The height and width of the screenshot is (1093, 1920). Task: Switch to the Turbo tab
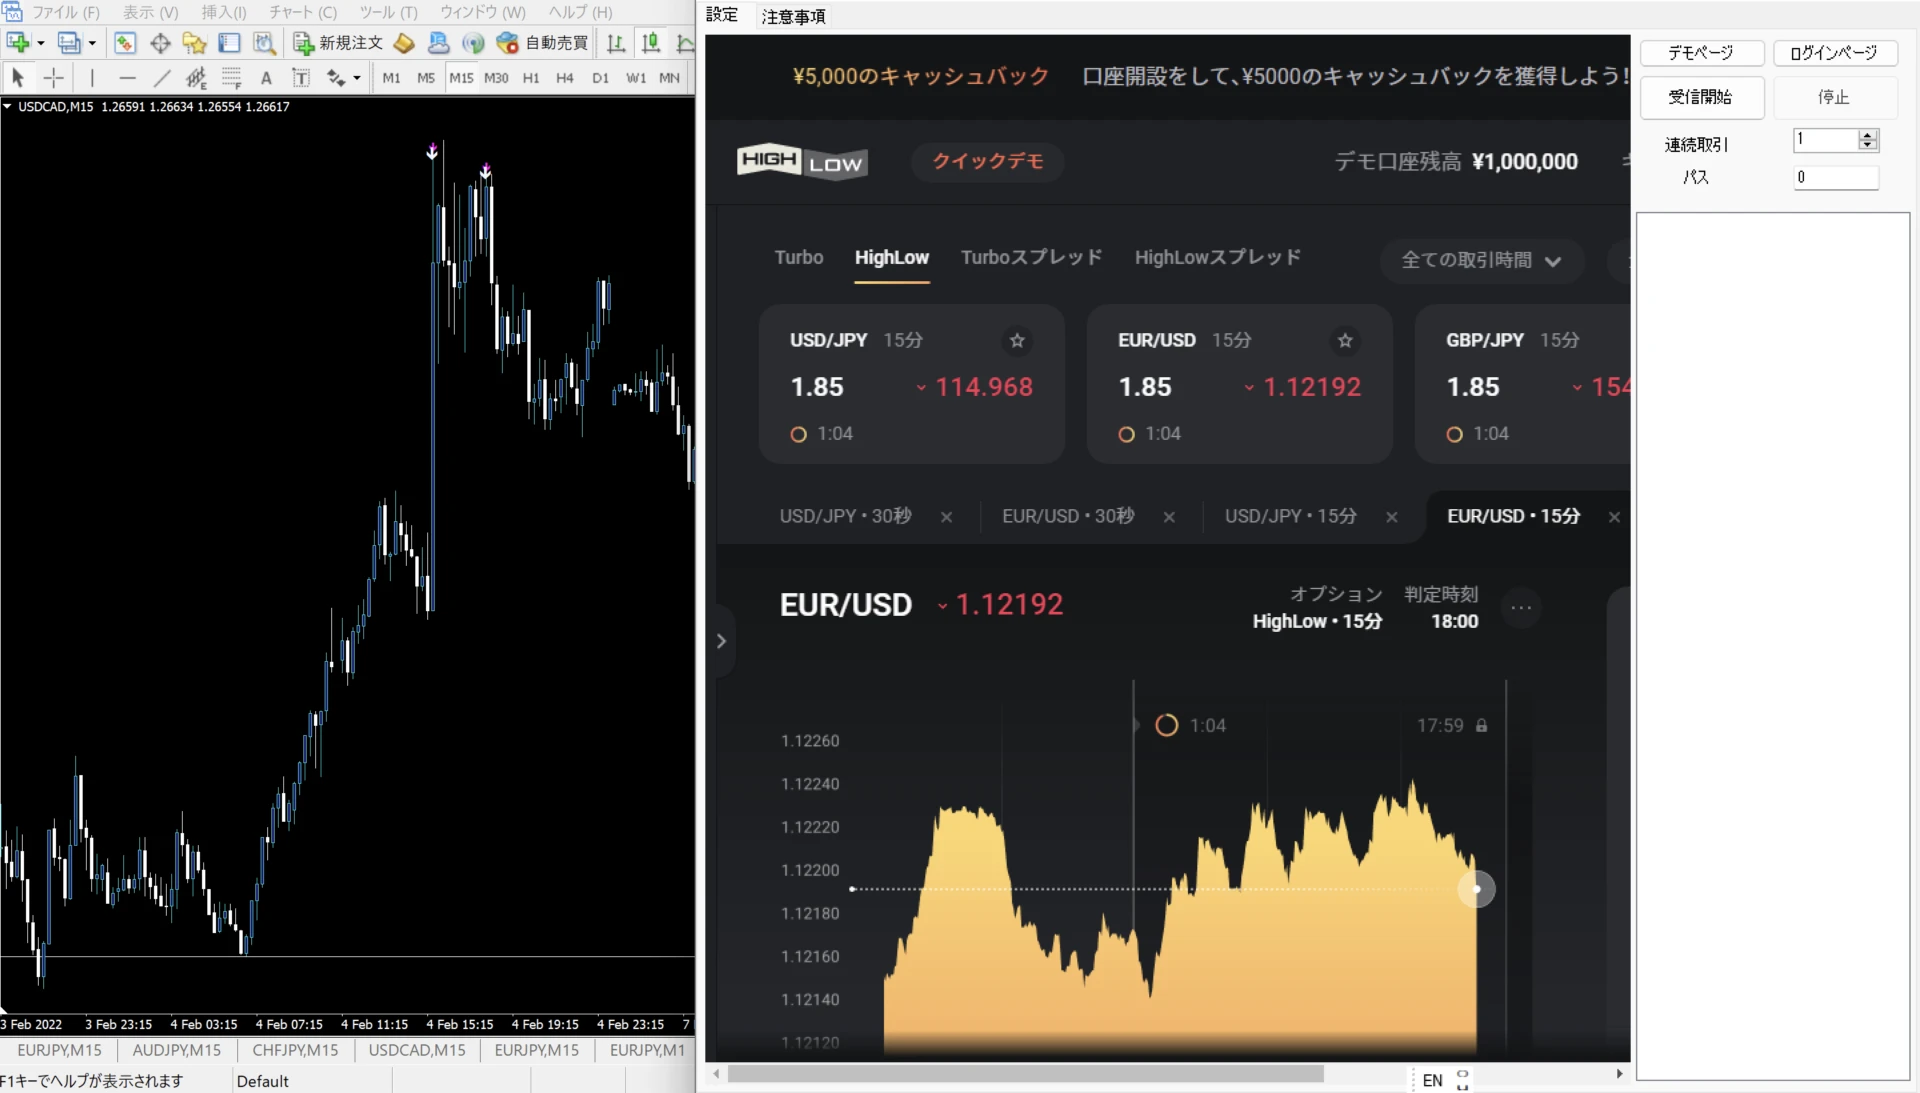[798, 257]
